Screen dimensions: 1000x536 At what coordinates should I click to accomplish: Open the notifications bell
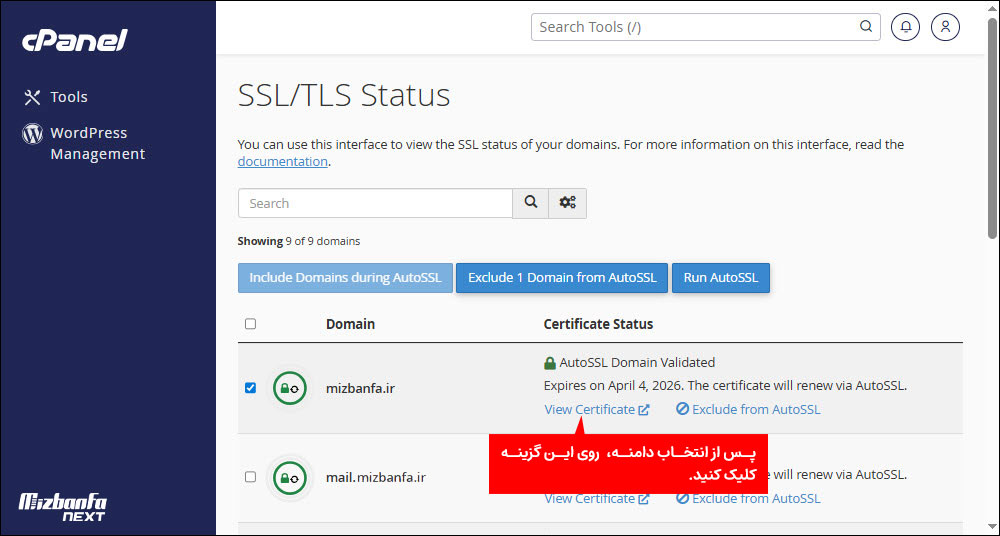(906, 27)
